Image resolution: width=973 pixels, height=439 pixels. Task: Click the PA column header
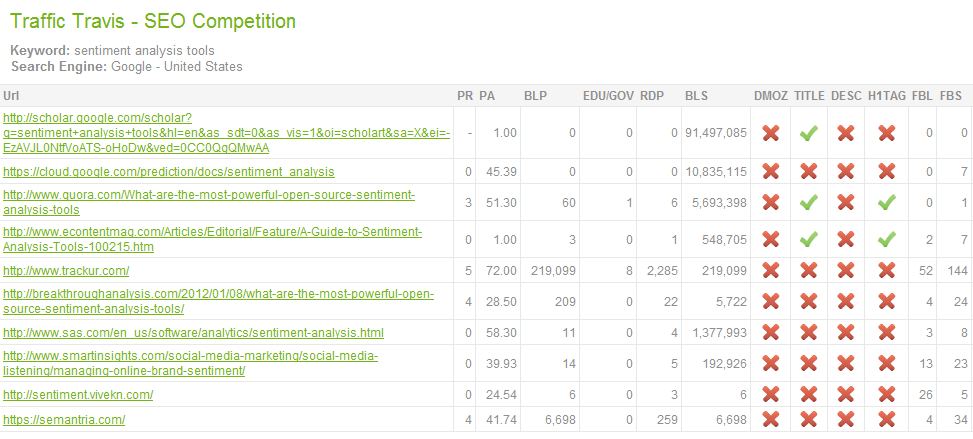coord(486,96)
